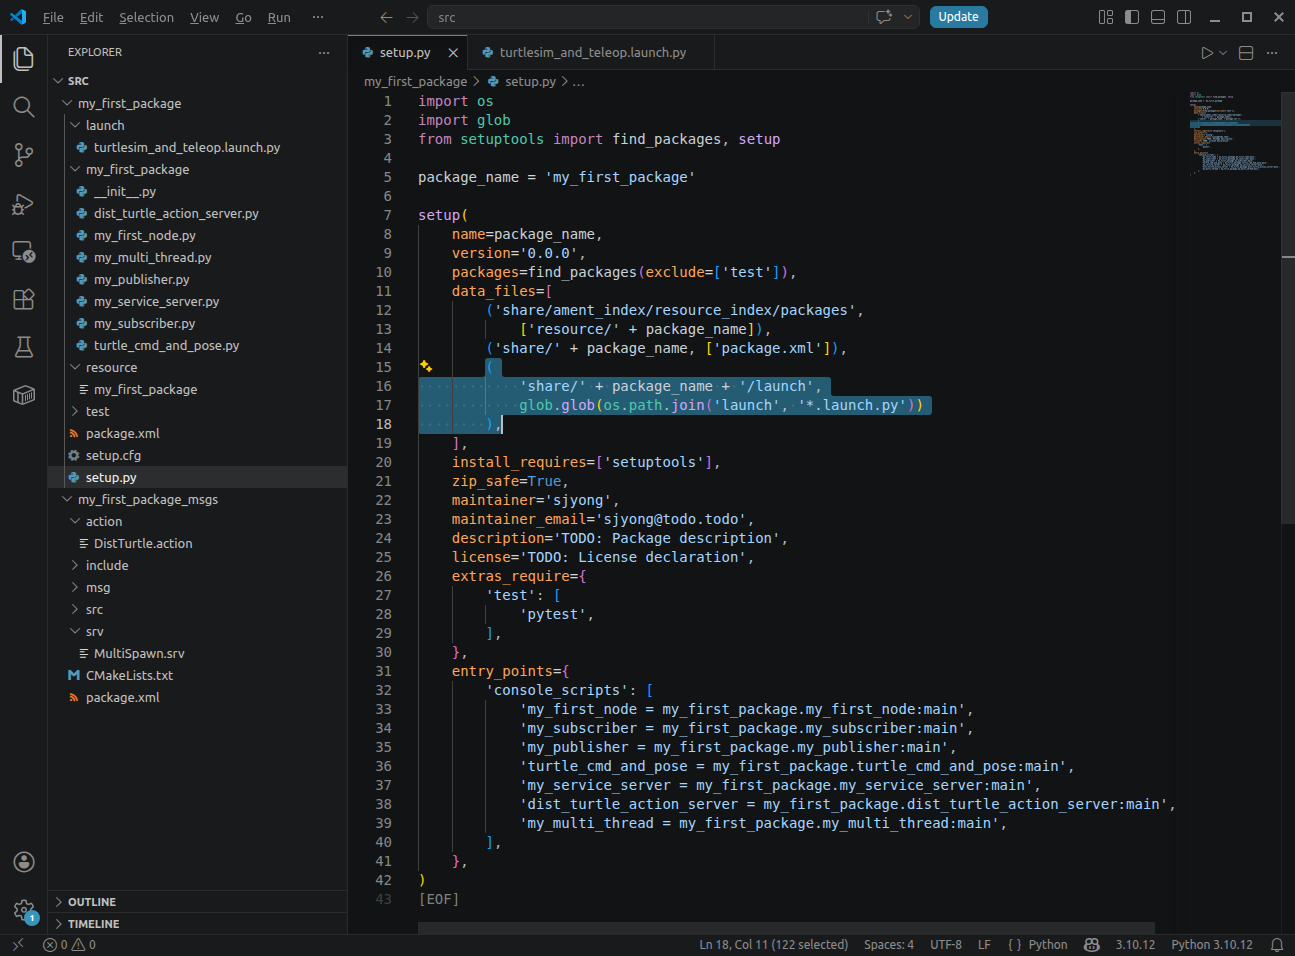Screen dimensions: 1295x956
Task: Open the View menu
Action: coord(204,17)
